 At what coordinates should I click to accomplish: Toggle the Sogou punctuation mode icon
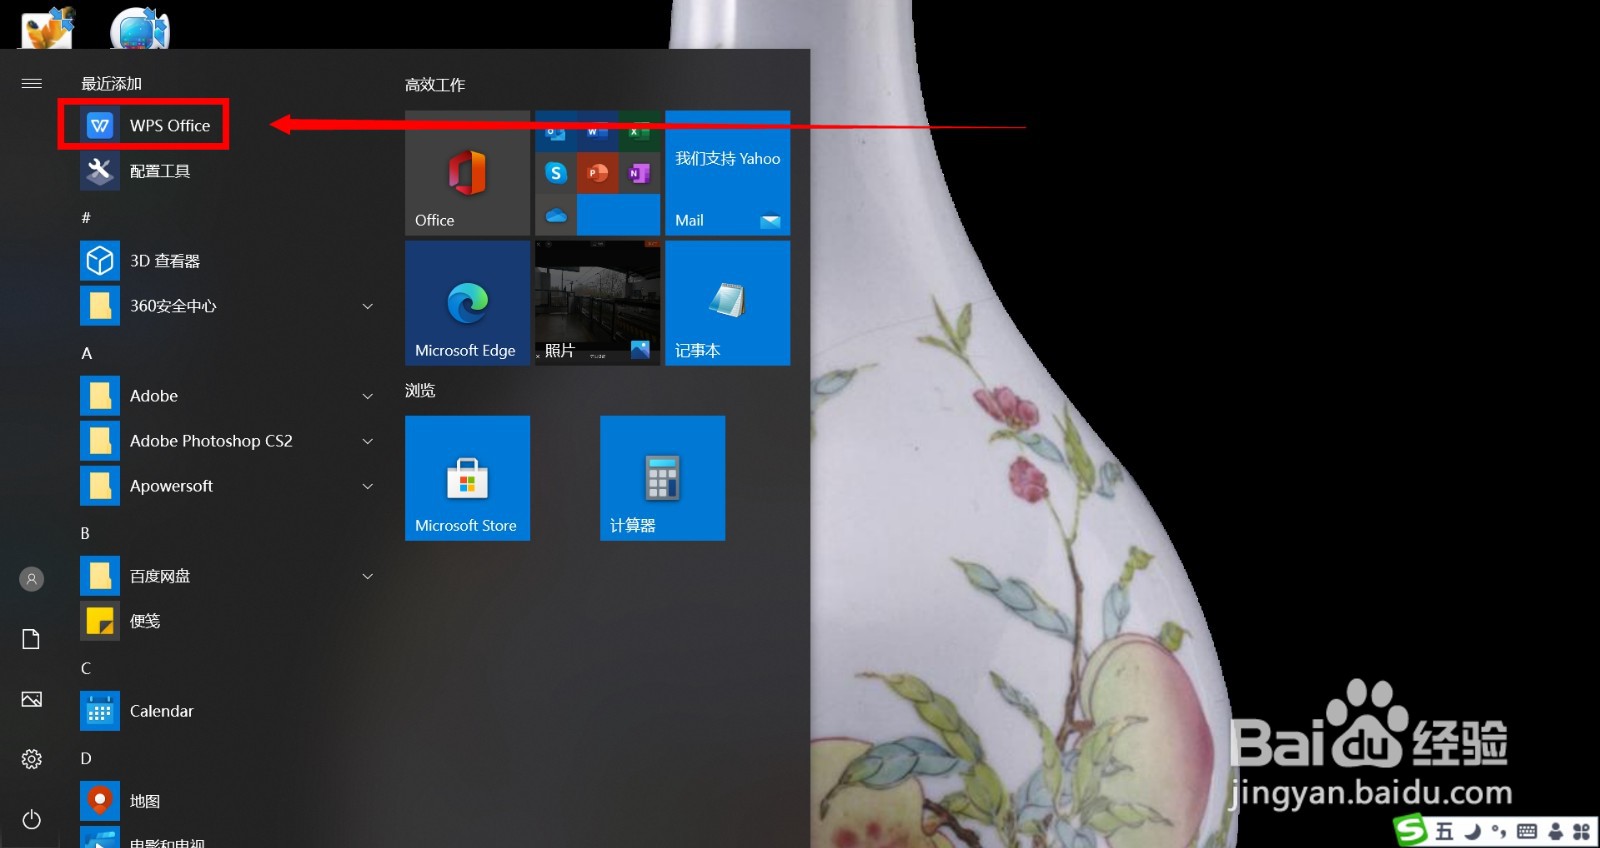pos(1499,831)
